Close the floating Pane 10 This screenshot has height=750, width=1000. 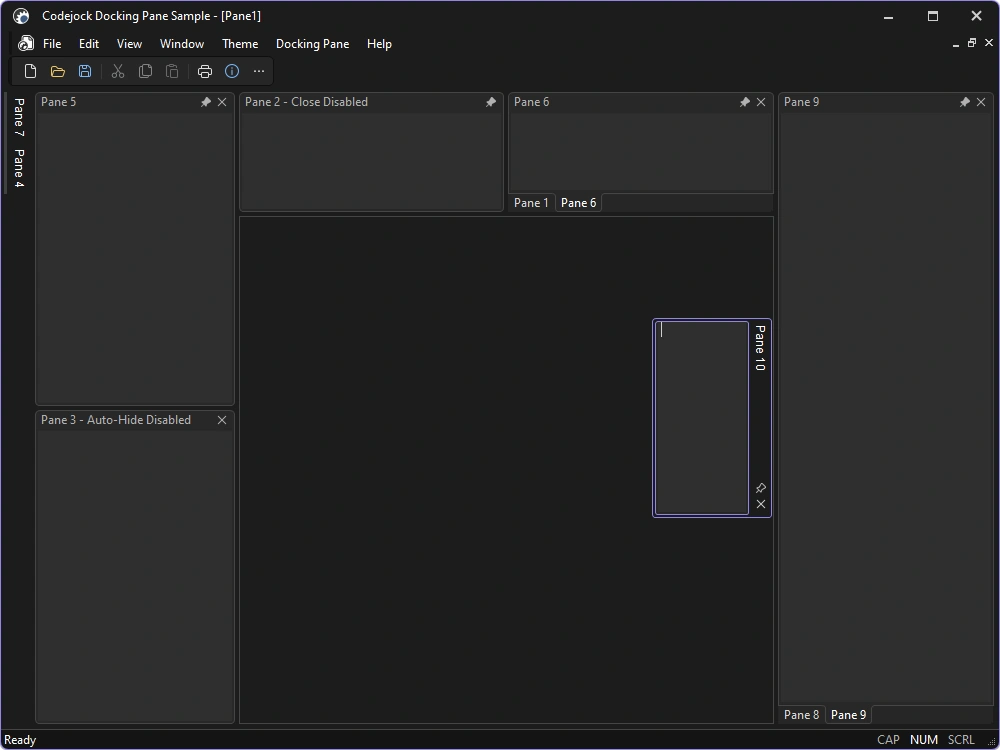tap(760, 504)
